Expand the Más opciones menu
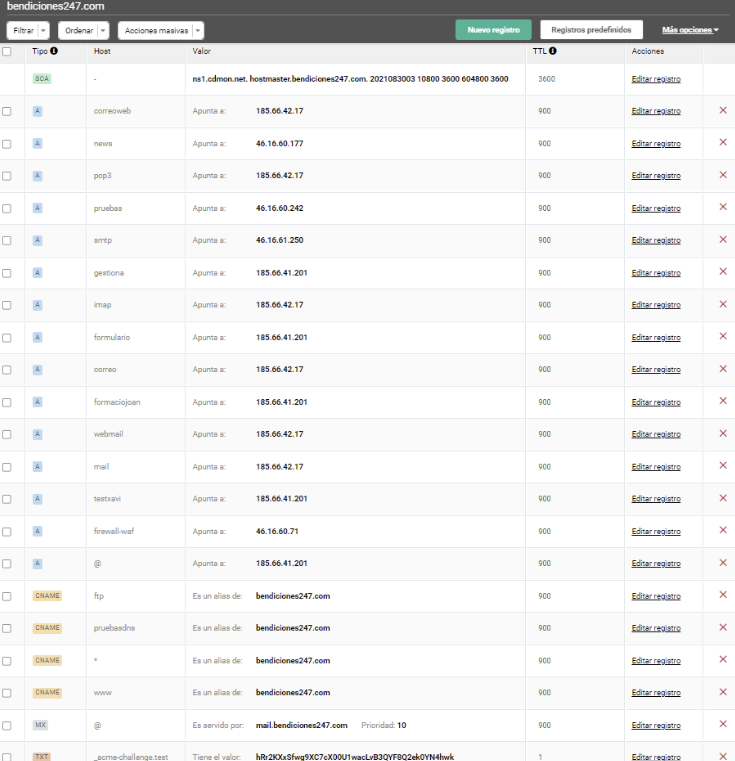Screen dimensions: 735x761 tap(690, 30)
